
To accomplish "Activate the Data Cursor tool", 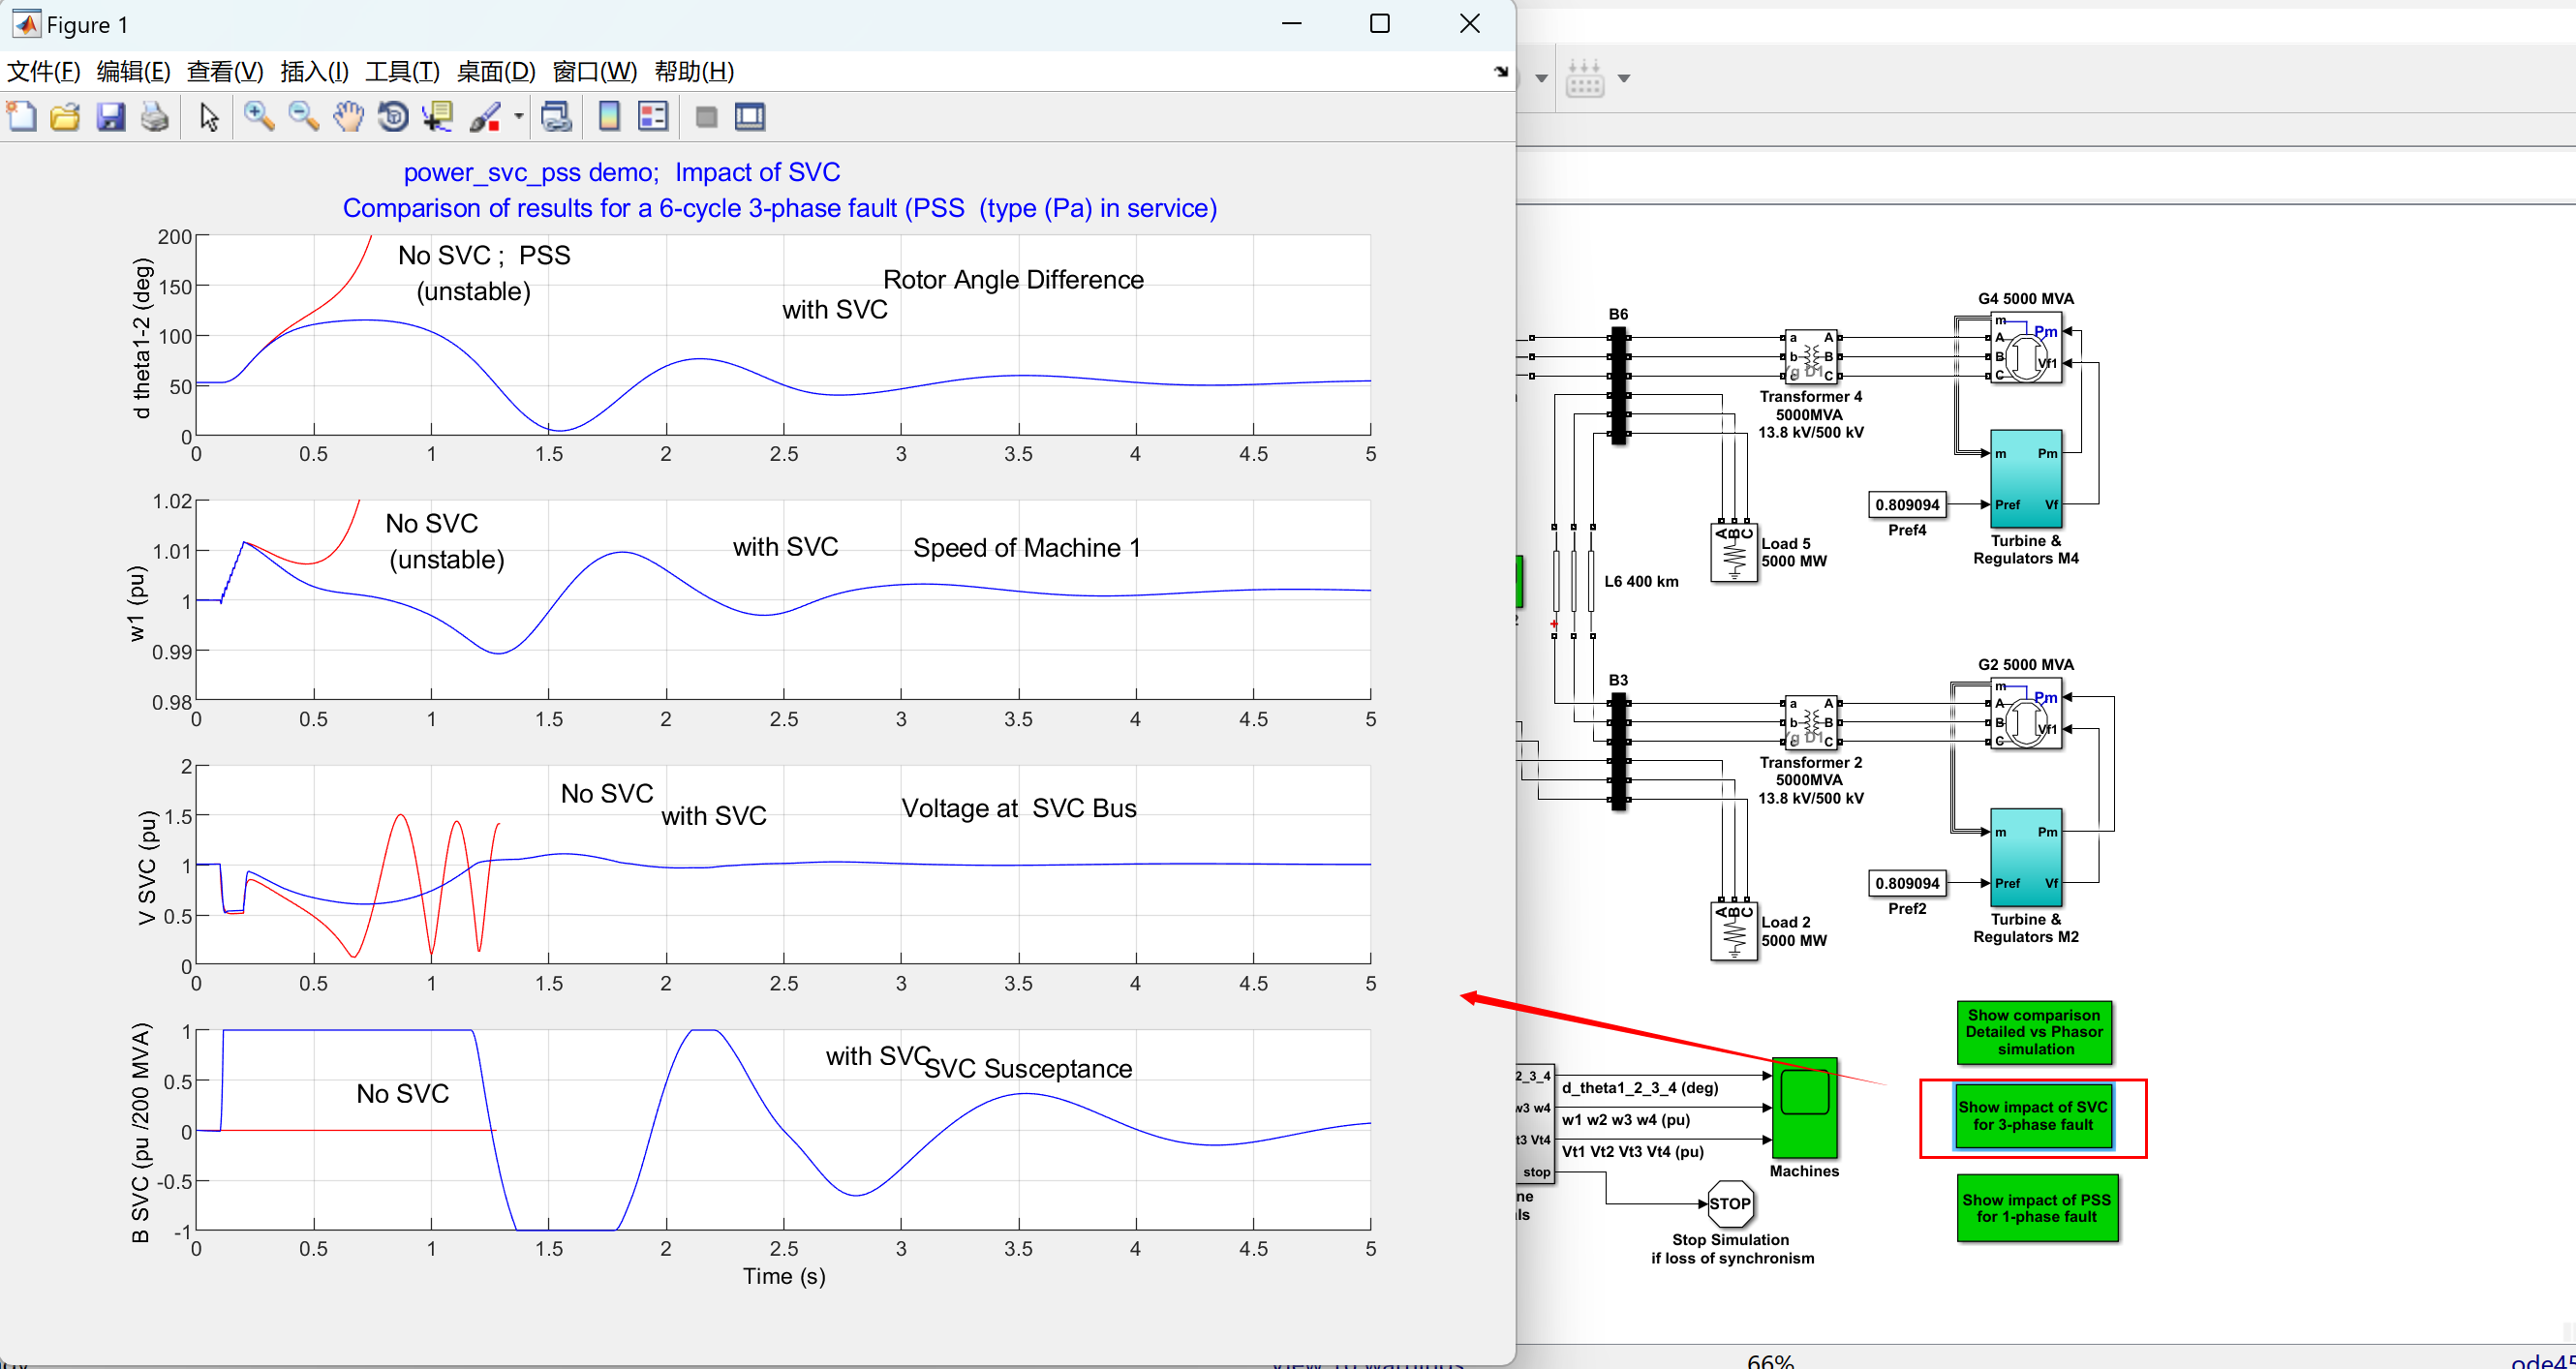I will tap(438, 117).
